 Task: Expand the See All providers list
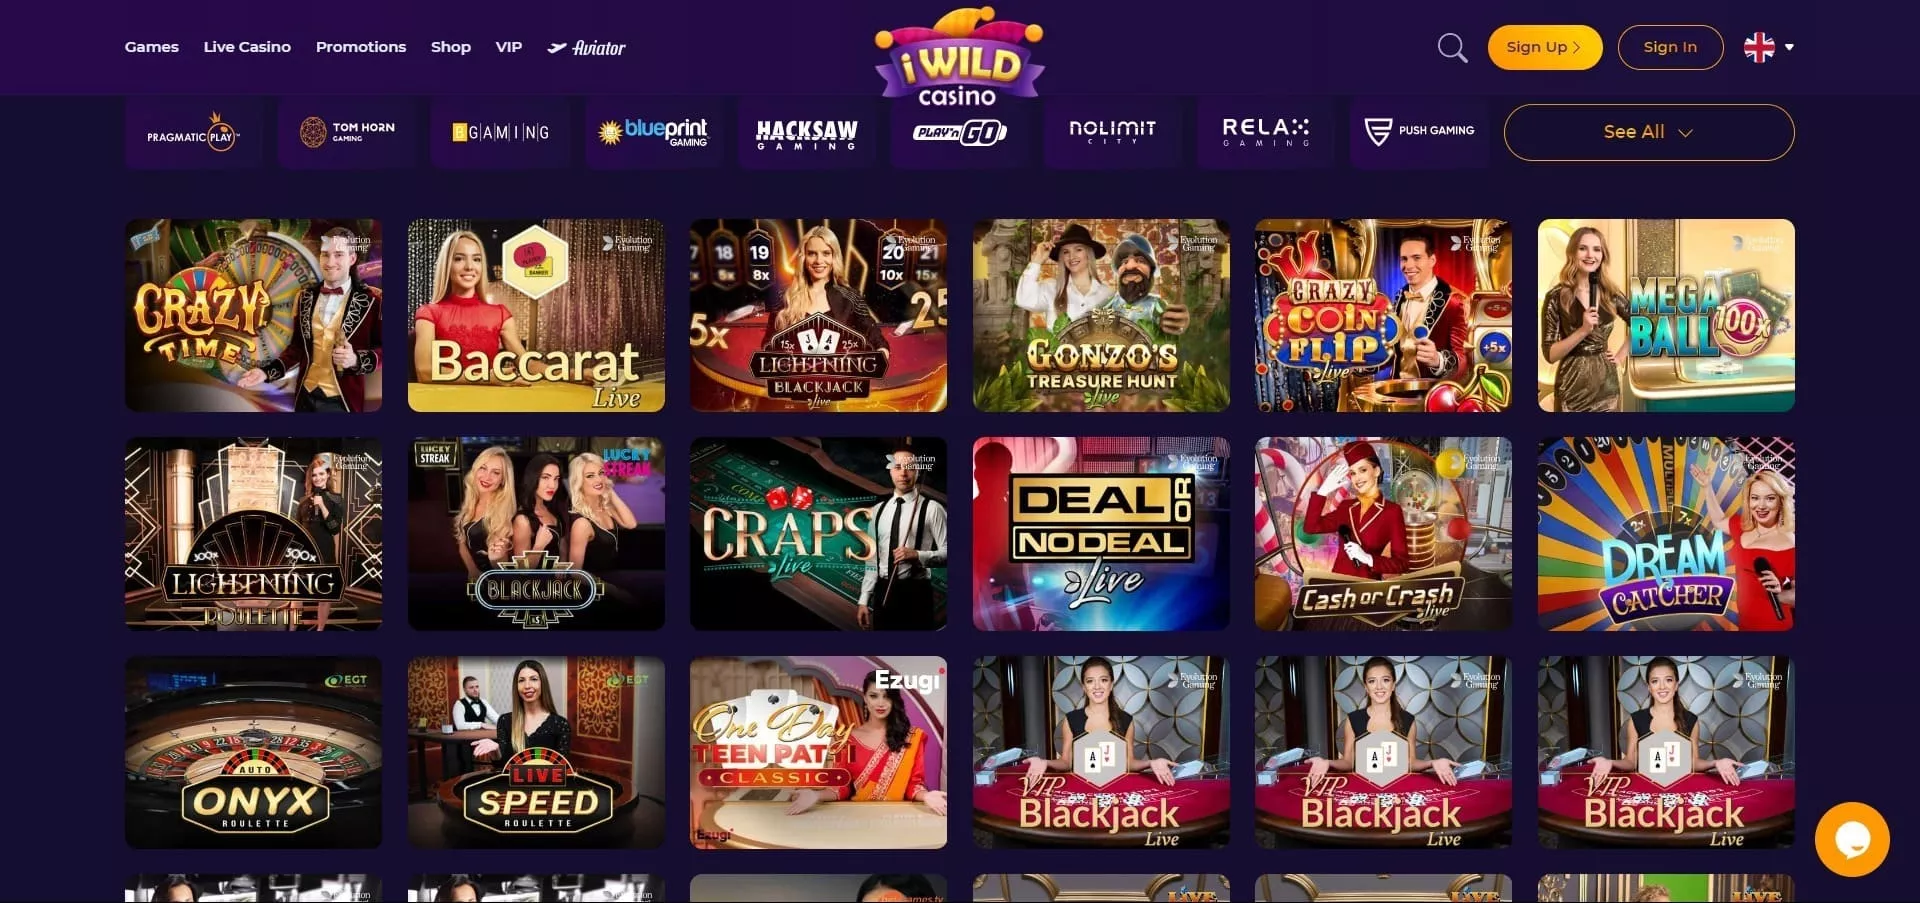point(1649,132)
